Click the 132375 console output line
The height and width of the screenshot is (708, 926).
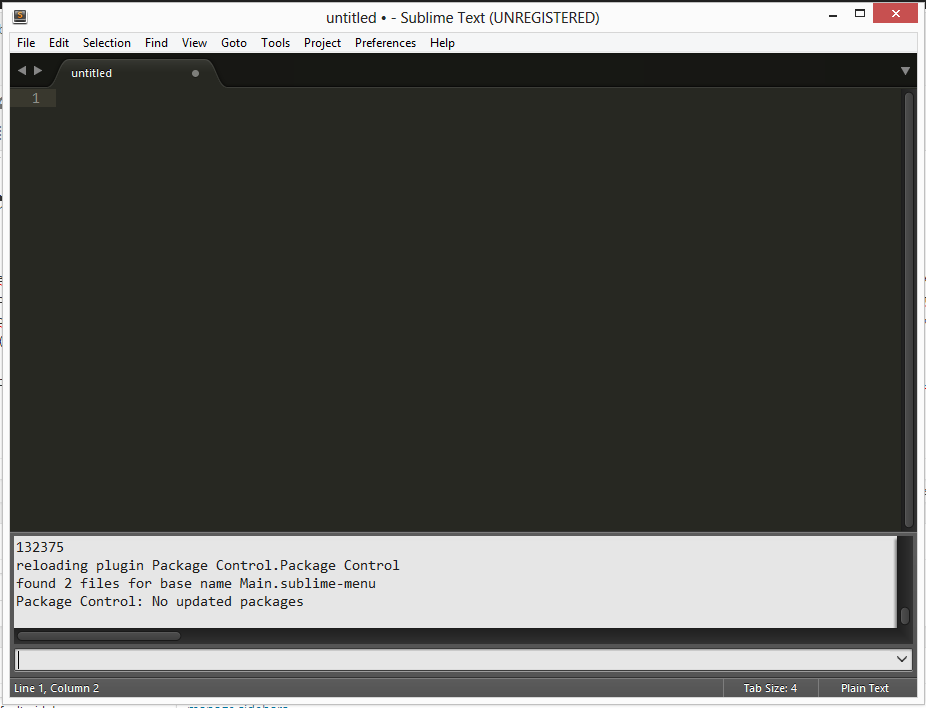[40, 547]
